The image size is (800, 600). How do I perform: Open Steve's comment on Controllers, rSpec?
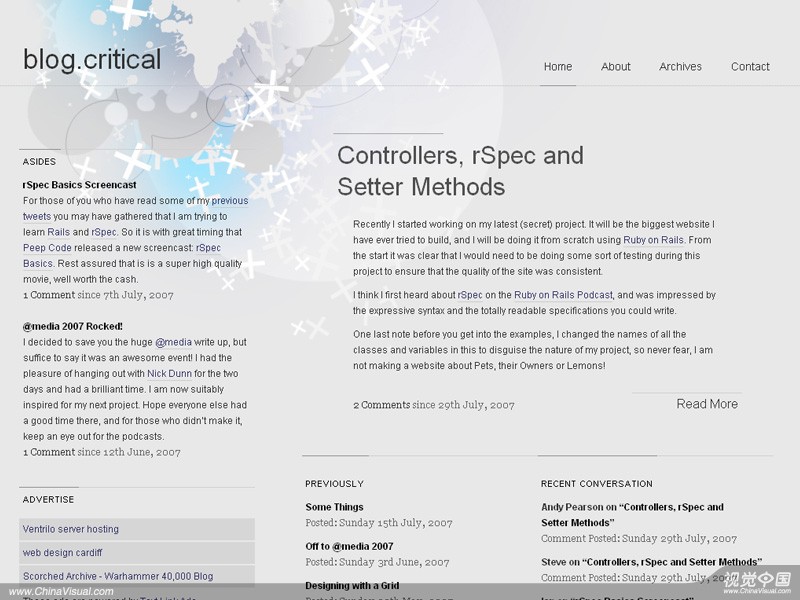[x=652, y=562]
